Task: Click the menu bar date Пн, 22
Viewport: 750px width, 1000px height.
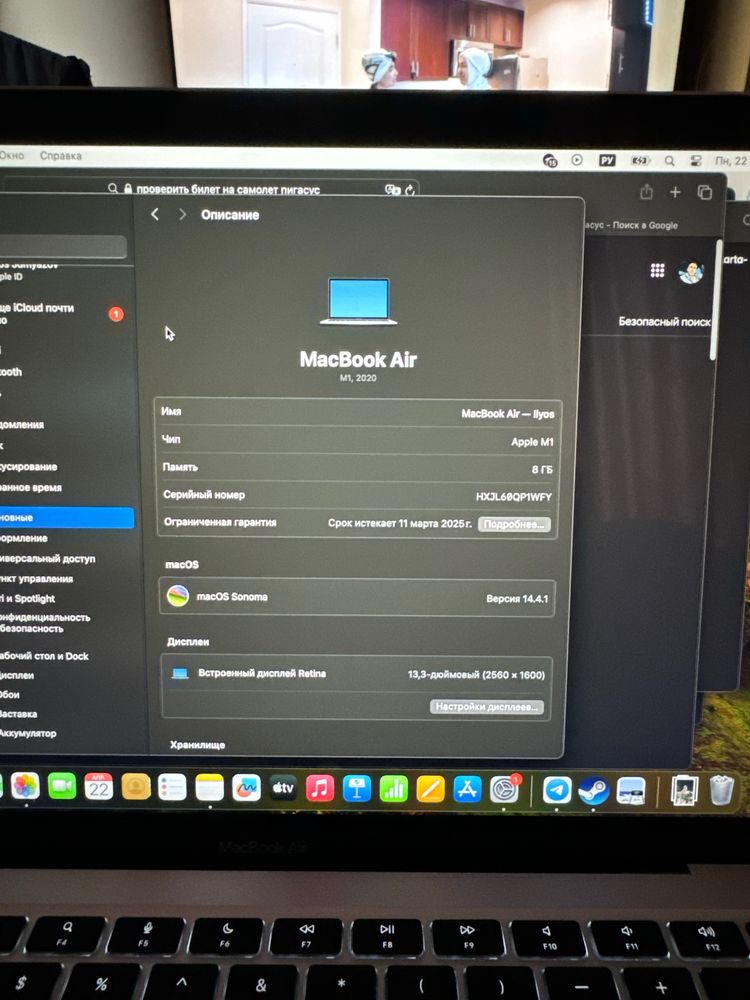Action: (x=732, y=161)
